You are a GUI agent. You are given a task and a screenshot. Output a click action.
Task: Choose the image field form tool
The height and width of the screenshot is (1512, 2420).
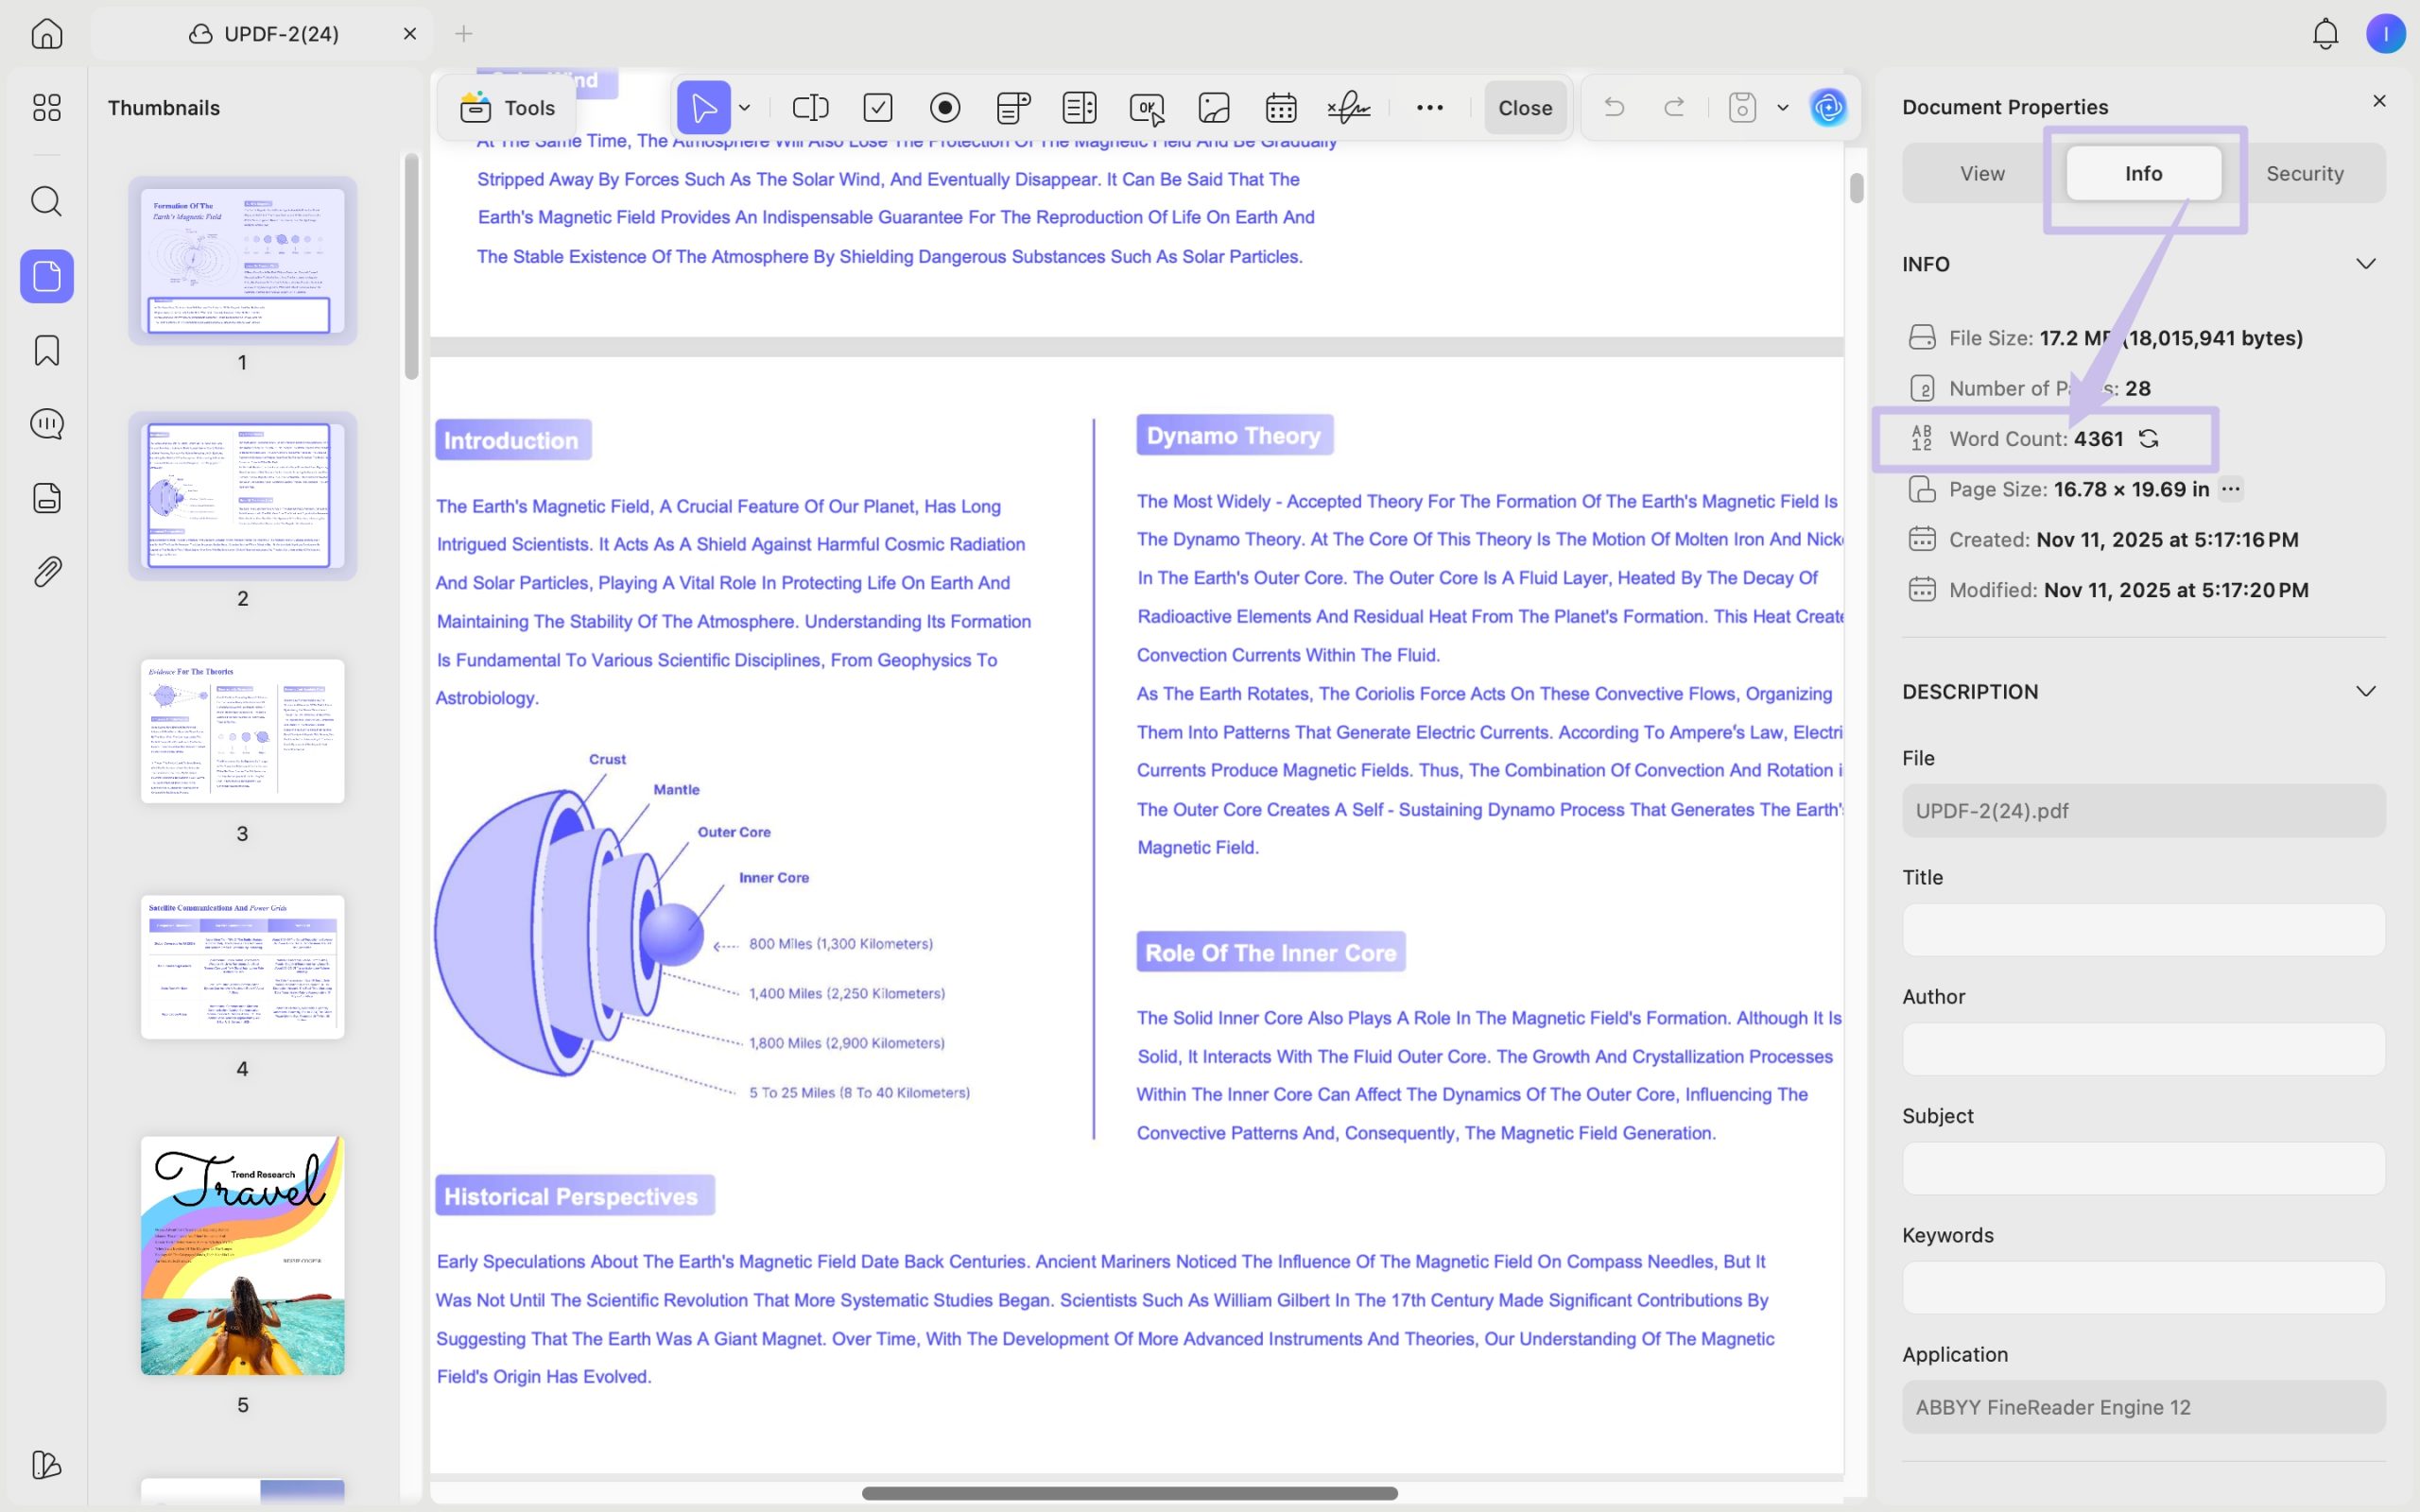(1213, 107)
